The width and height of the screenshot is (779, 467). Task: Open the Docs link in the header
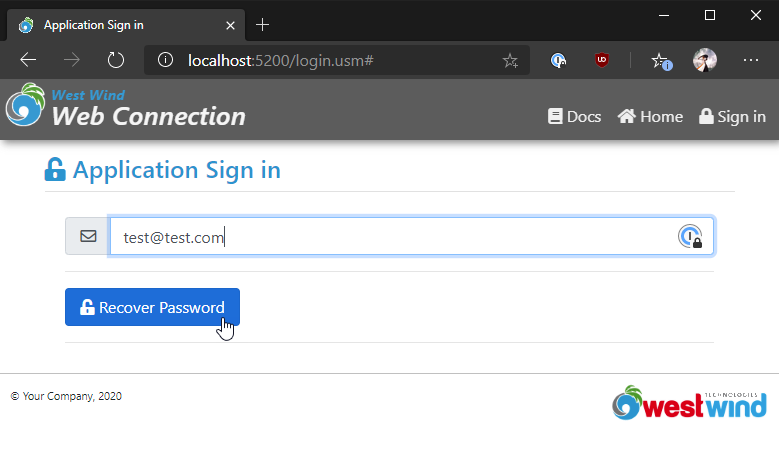[574, 117]
